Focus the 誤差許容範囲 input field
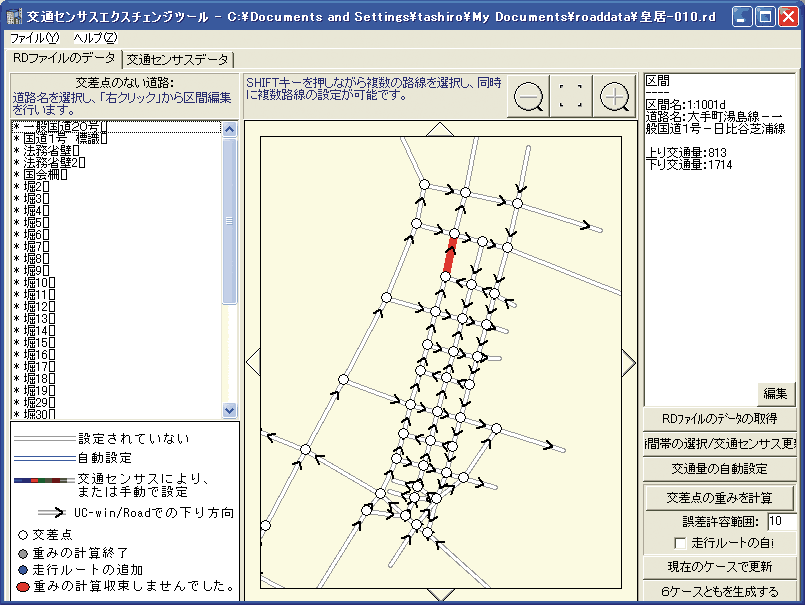Image resolution: width=805 pixels, height=605 pixels. pyautogui.click(x=781, y=521)
